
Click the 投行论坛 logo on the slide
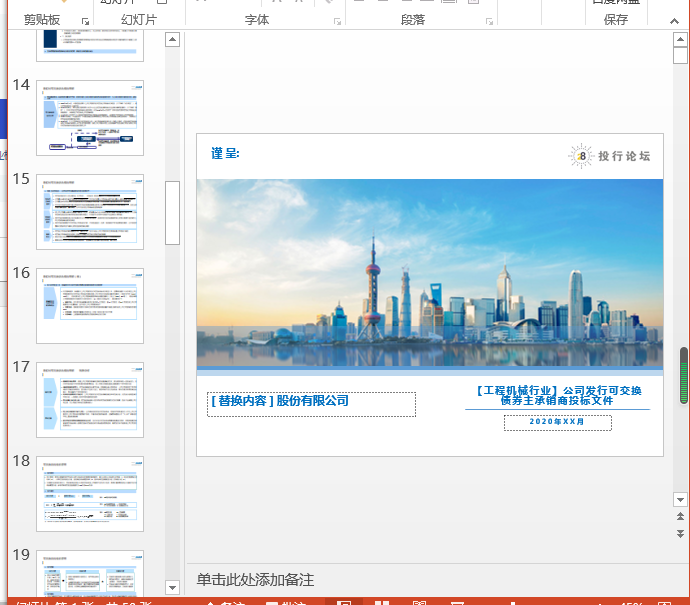[x=610, y=156]
